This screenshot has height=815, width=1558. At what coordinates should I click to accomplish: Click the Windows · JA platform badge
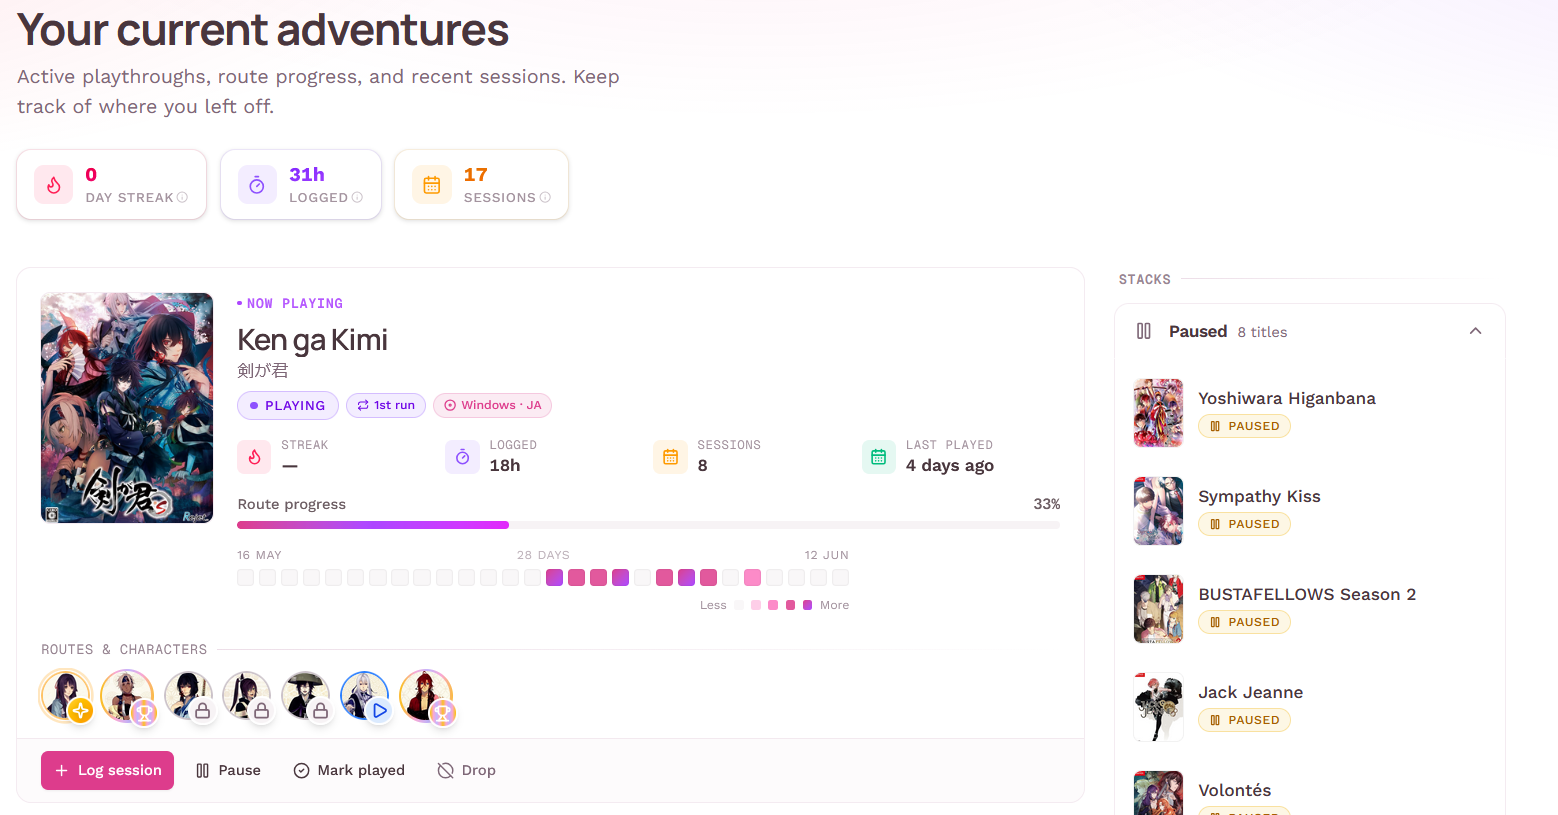492,405
